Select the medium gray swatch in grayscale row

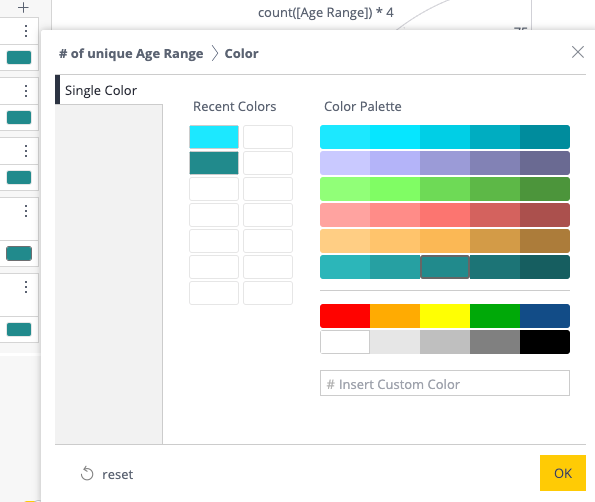click(x=445, y=342)
